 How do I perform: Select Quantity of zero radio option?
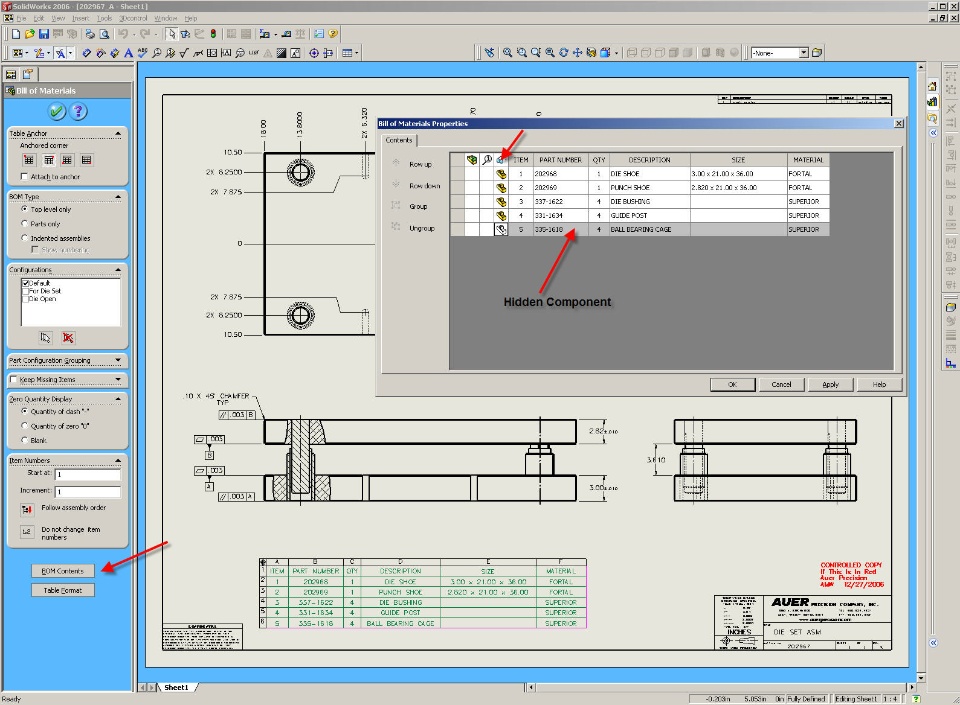25,425
